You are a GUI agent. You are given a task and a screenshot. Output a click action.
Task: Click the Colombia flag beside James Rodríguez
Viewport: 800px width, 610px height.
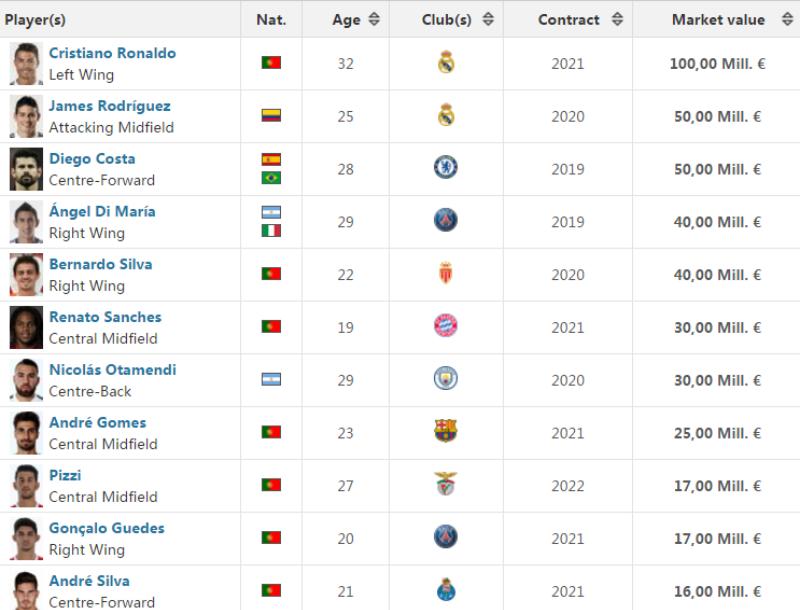tap(271, 116)
